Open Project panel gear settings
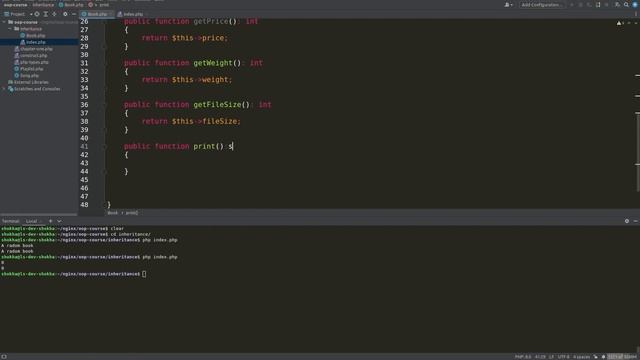The width and height of the screenshot is (640, 360). click(x=65, y=14)
